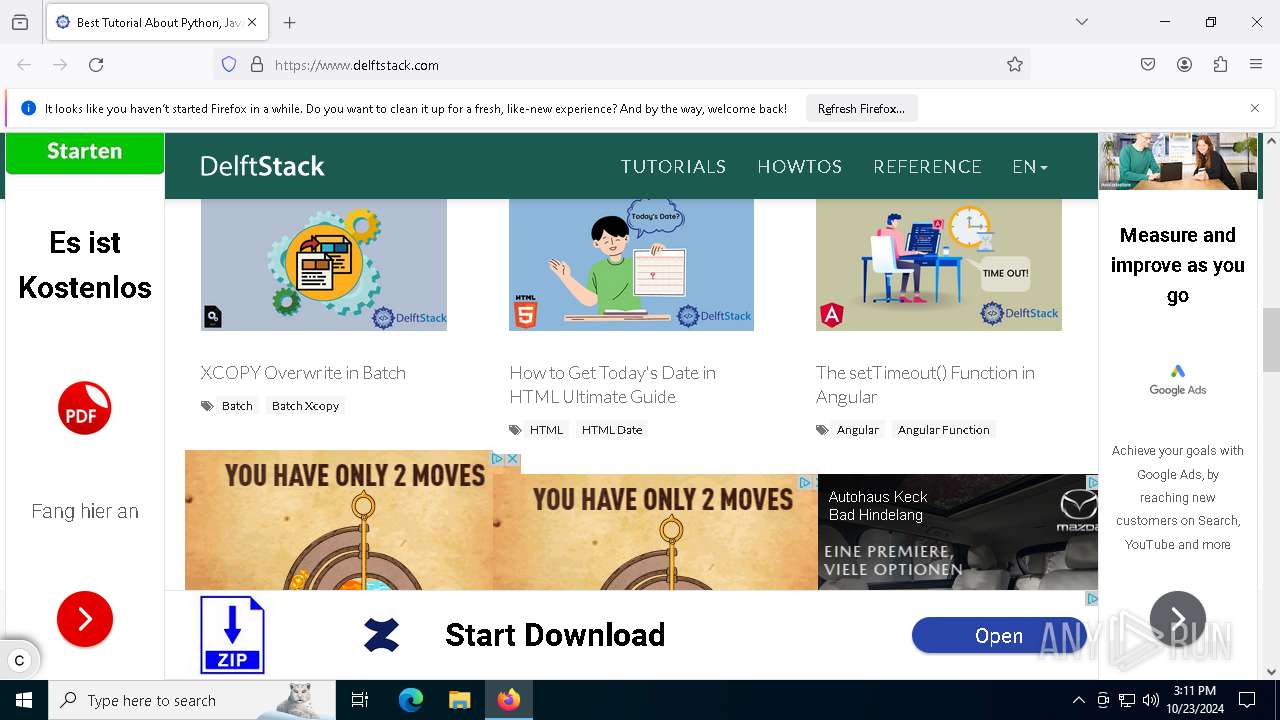Open Angular setTimeout article thumbnail

[x=939, y=265]
